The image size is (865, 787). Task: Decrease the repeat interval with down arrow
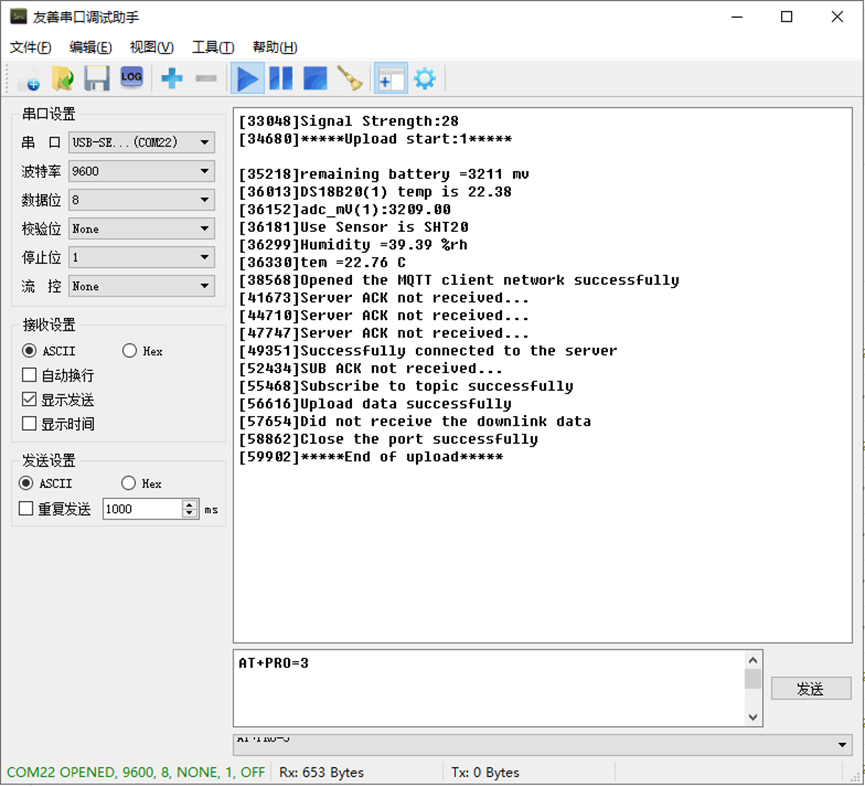[x=189, y=513]
